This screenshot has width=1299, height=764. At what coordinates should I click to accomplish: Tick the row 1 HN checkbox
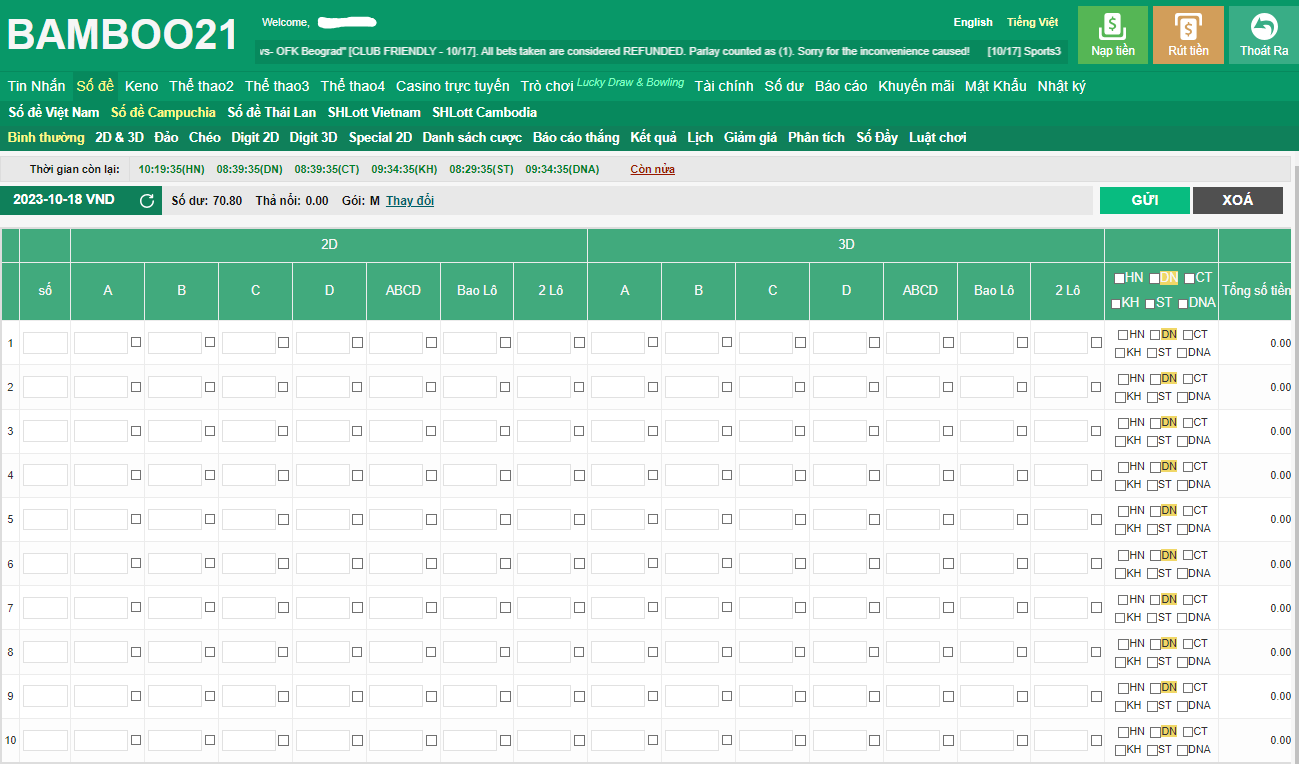pos(1123,335)
